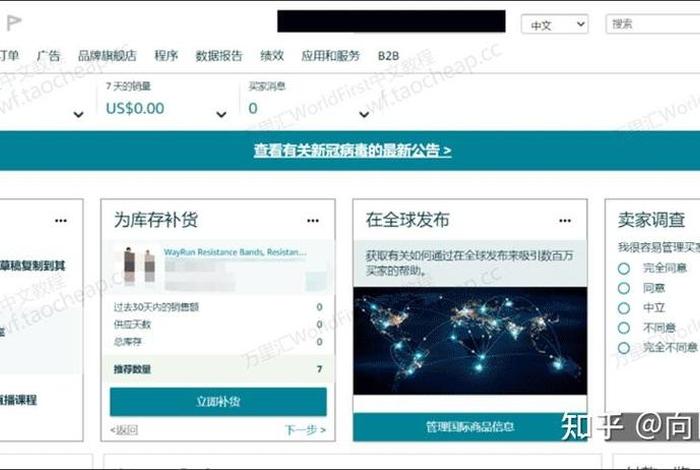Open the 数据报告 menu

[219, 56]
